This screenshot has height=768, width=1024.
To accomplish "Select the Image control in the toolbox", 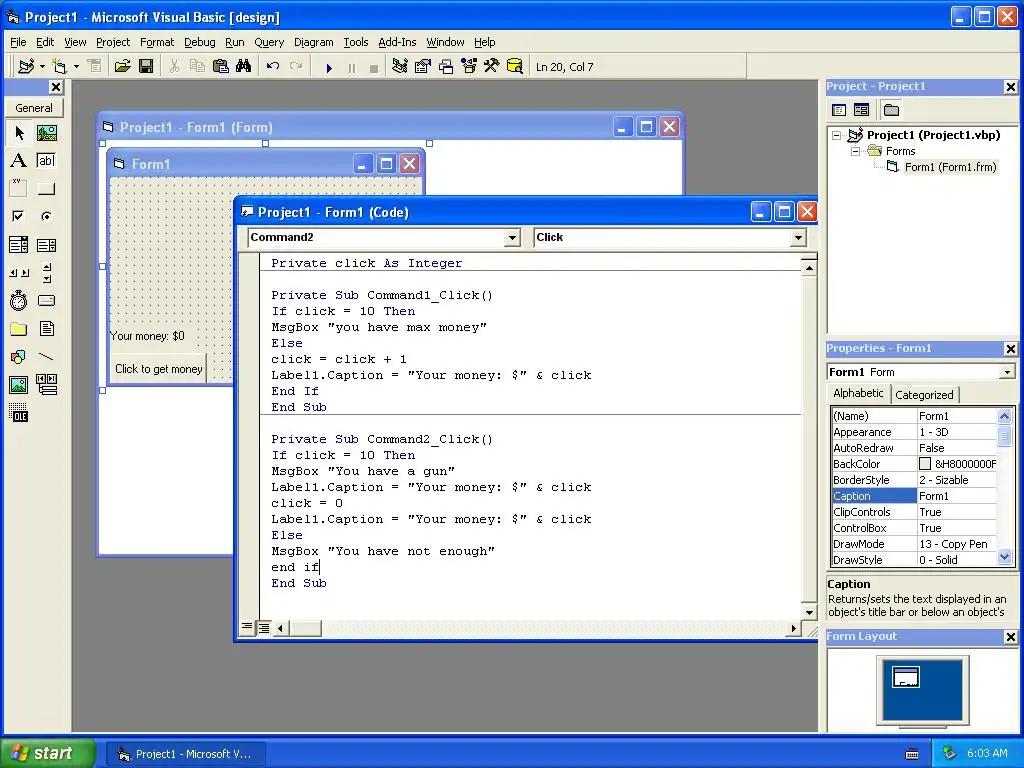I will point(19,385).
